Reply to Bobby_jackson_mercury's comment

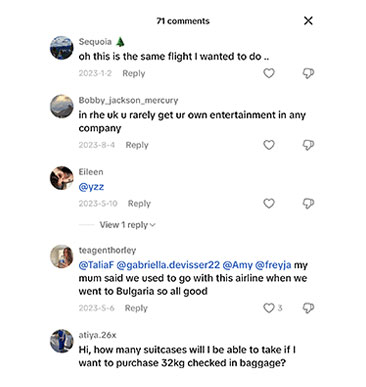point(137,145)
